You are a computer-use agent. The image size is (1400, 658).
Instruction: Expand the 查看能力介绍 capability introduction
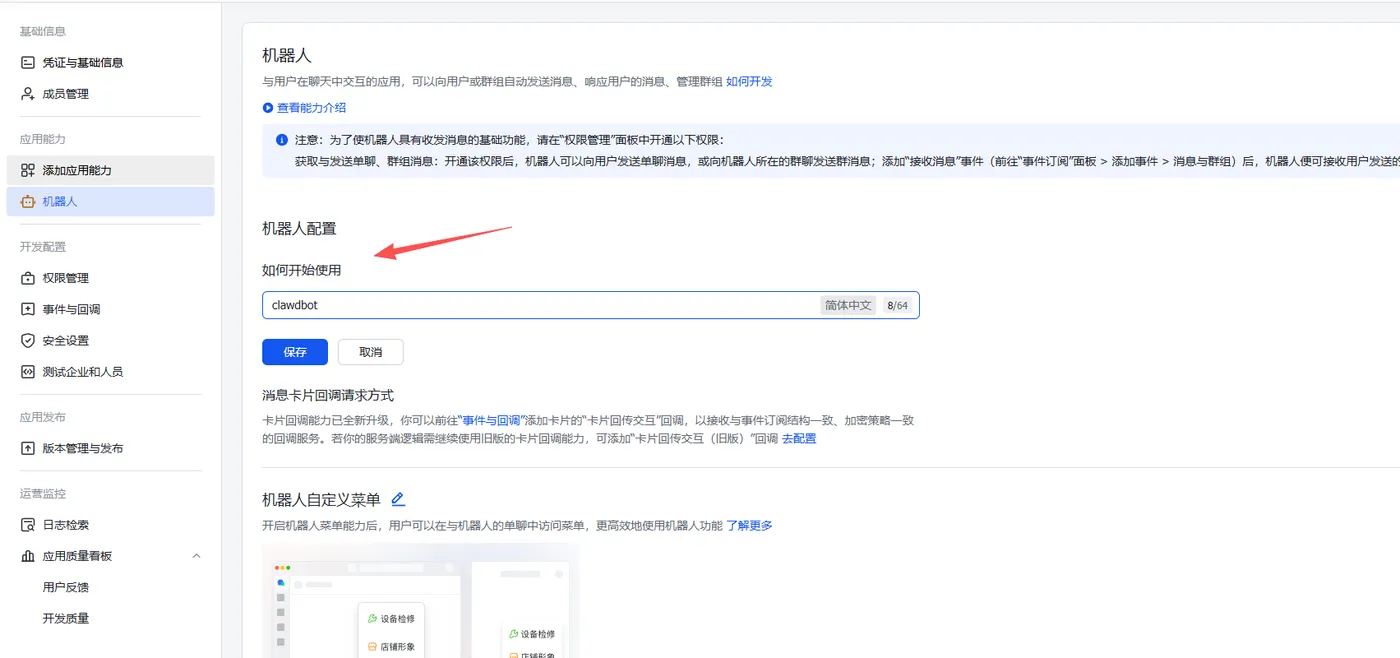312,107
